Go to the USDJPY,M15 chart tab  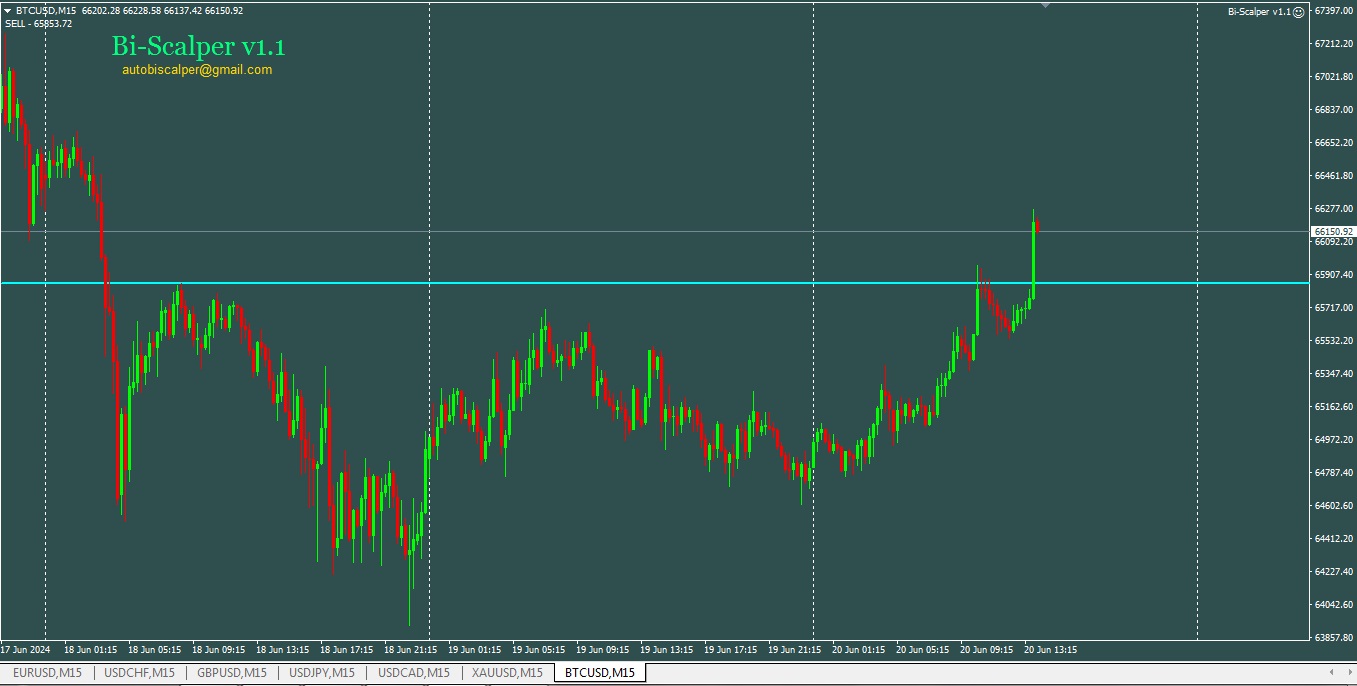click(x=322, y=673)
